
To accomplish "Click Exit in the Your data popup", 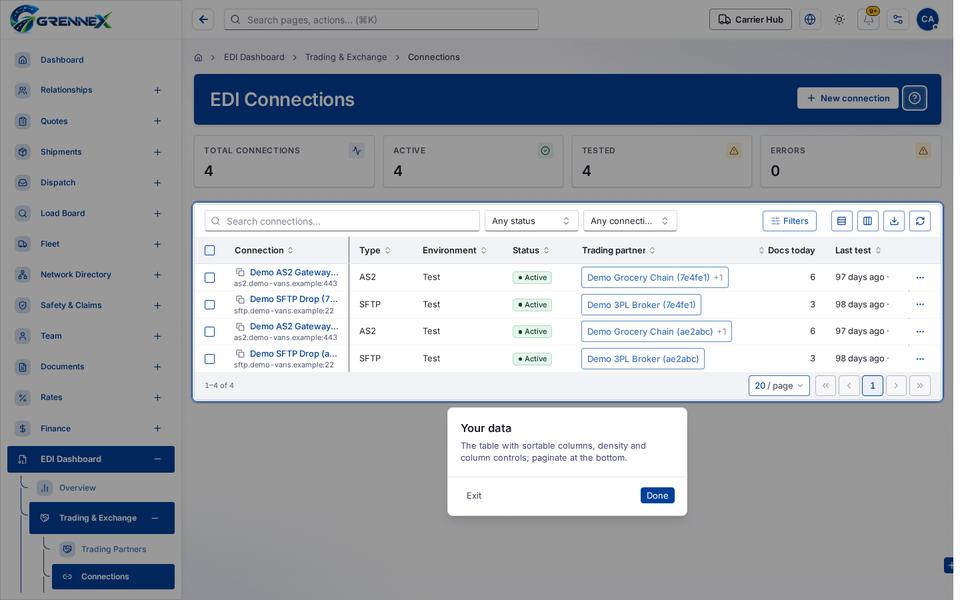I will pos(474,495).
